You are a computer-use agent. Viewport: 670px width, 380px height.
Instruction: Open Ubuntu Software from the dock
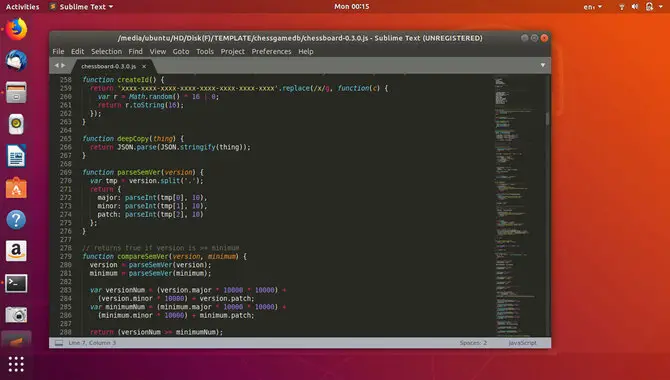(x=16, y=188)
